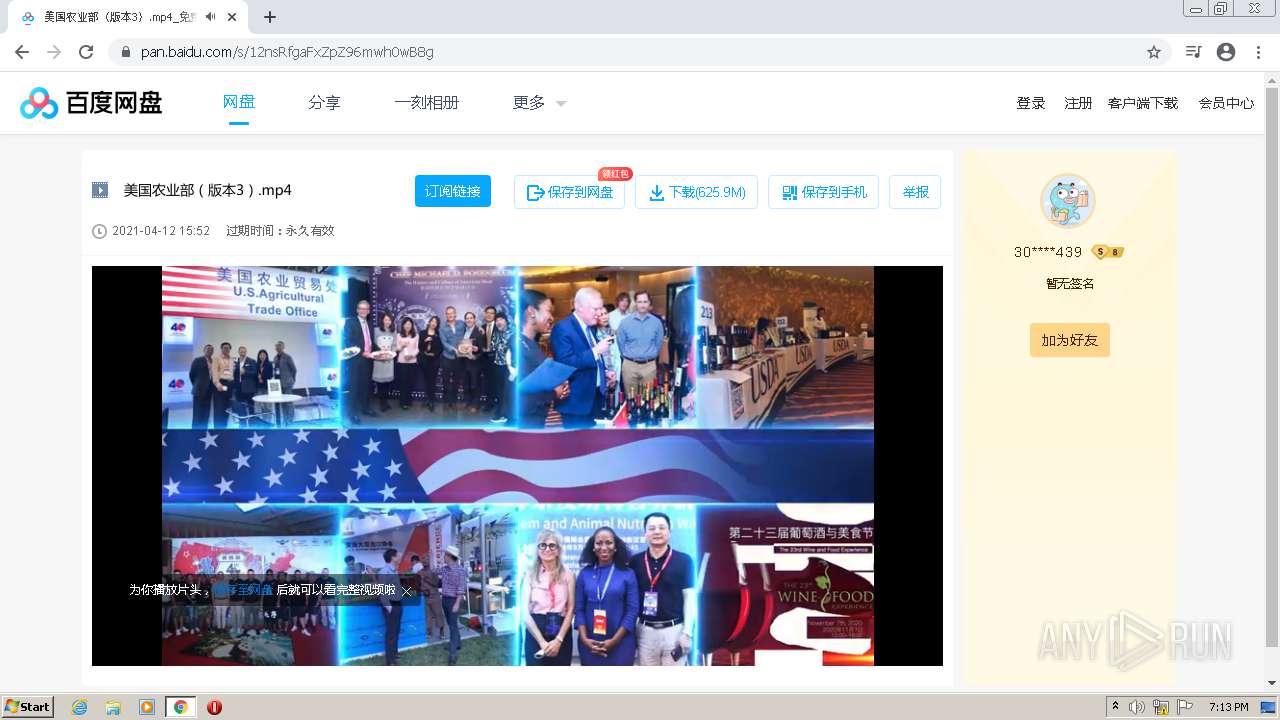Image resolution: width=1280 pixels, height=720 pixels.
Task: Select the 网盘 tab
Action: click(239, 102)
